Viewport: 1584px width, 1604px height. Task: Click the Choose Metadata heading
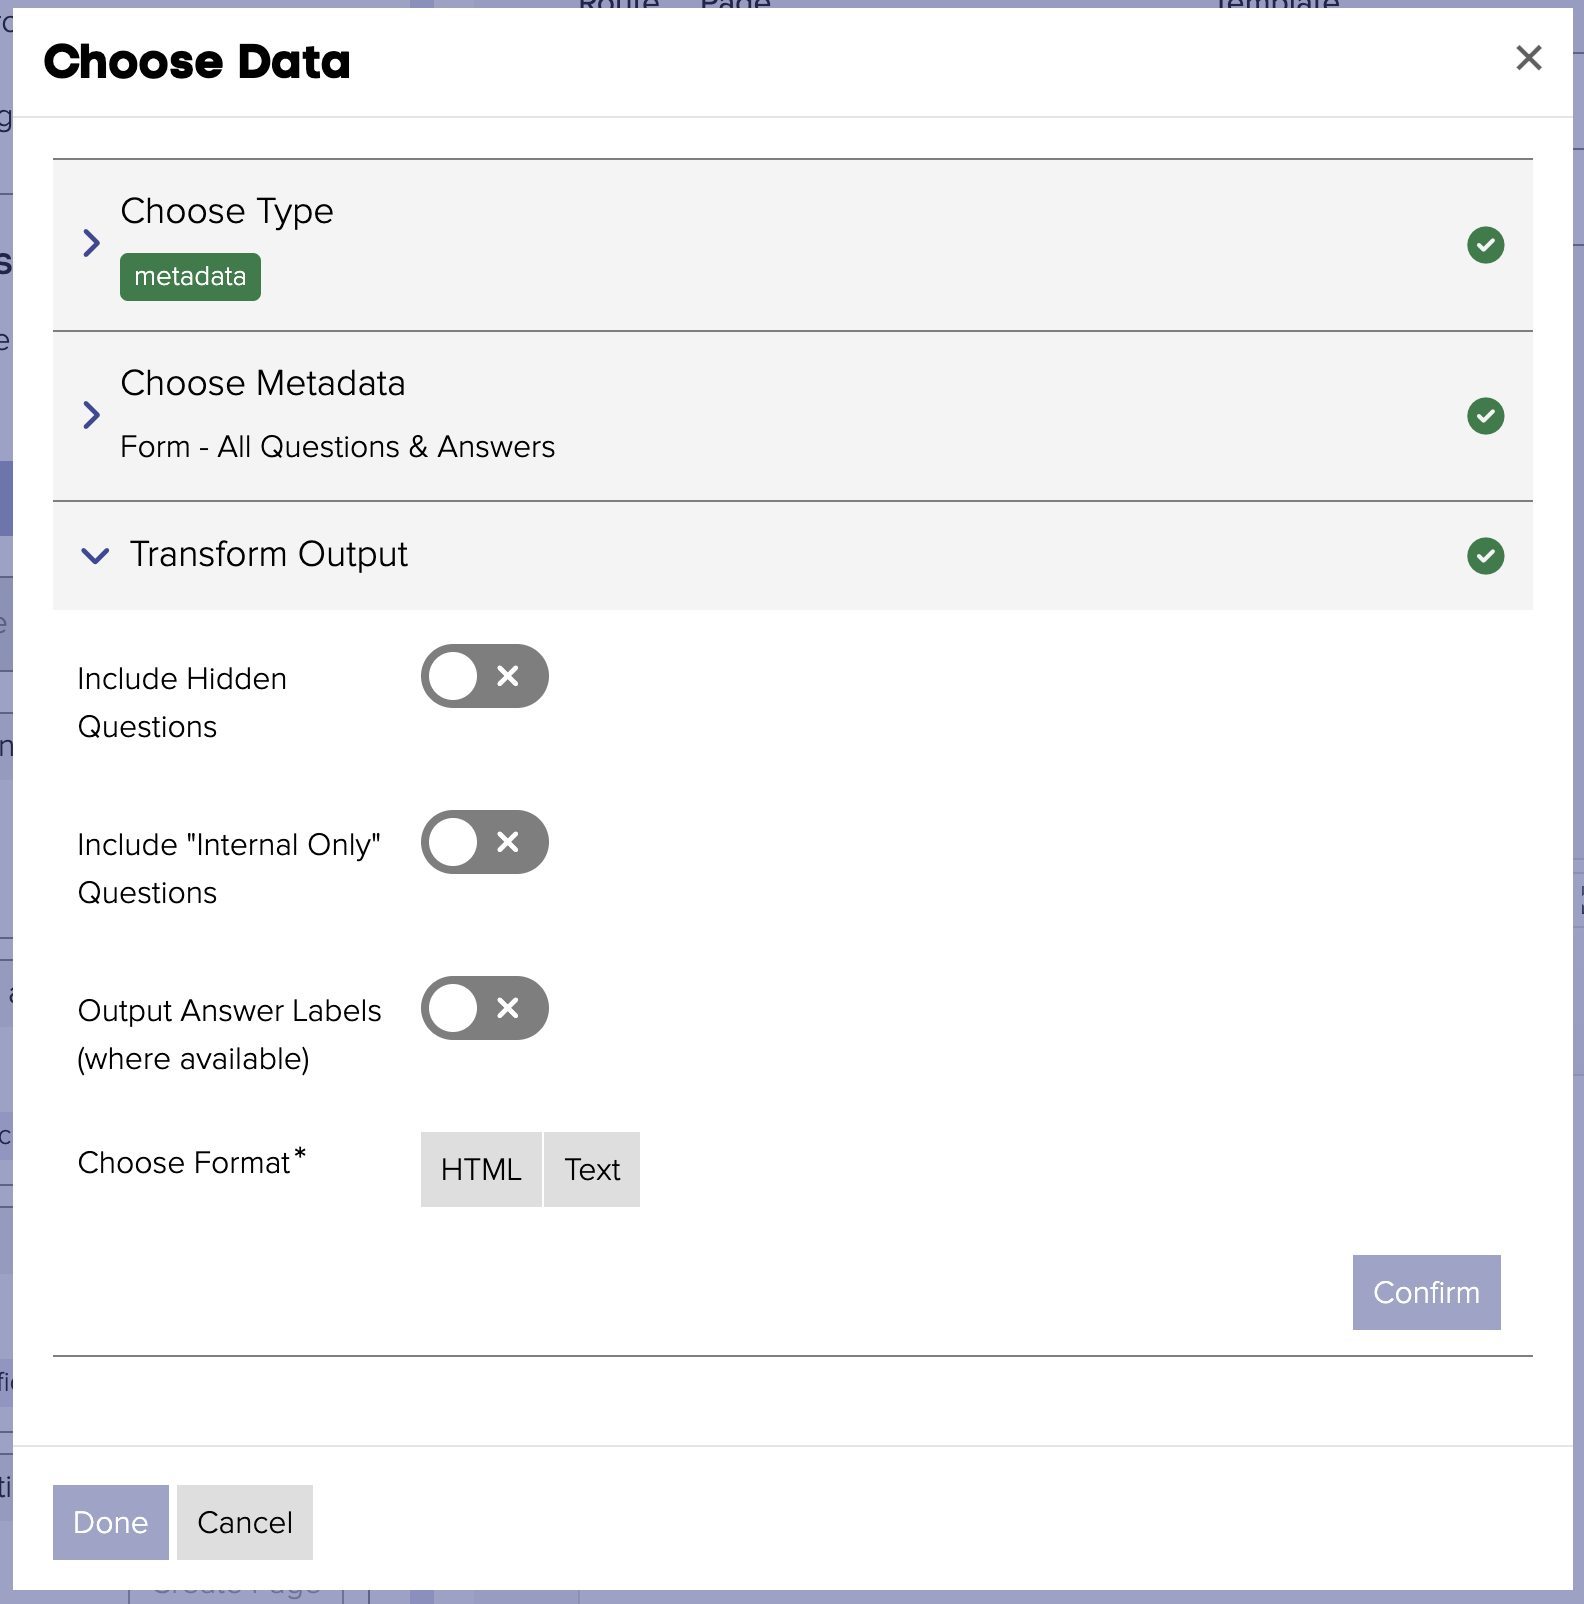click(263, 384)
